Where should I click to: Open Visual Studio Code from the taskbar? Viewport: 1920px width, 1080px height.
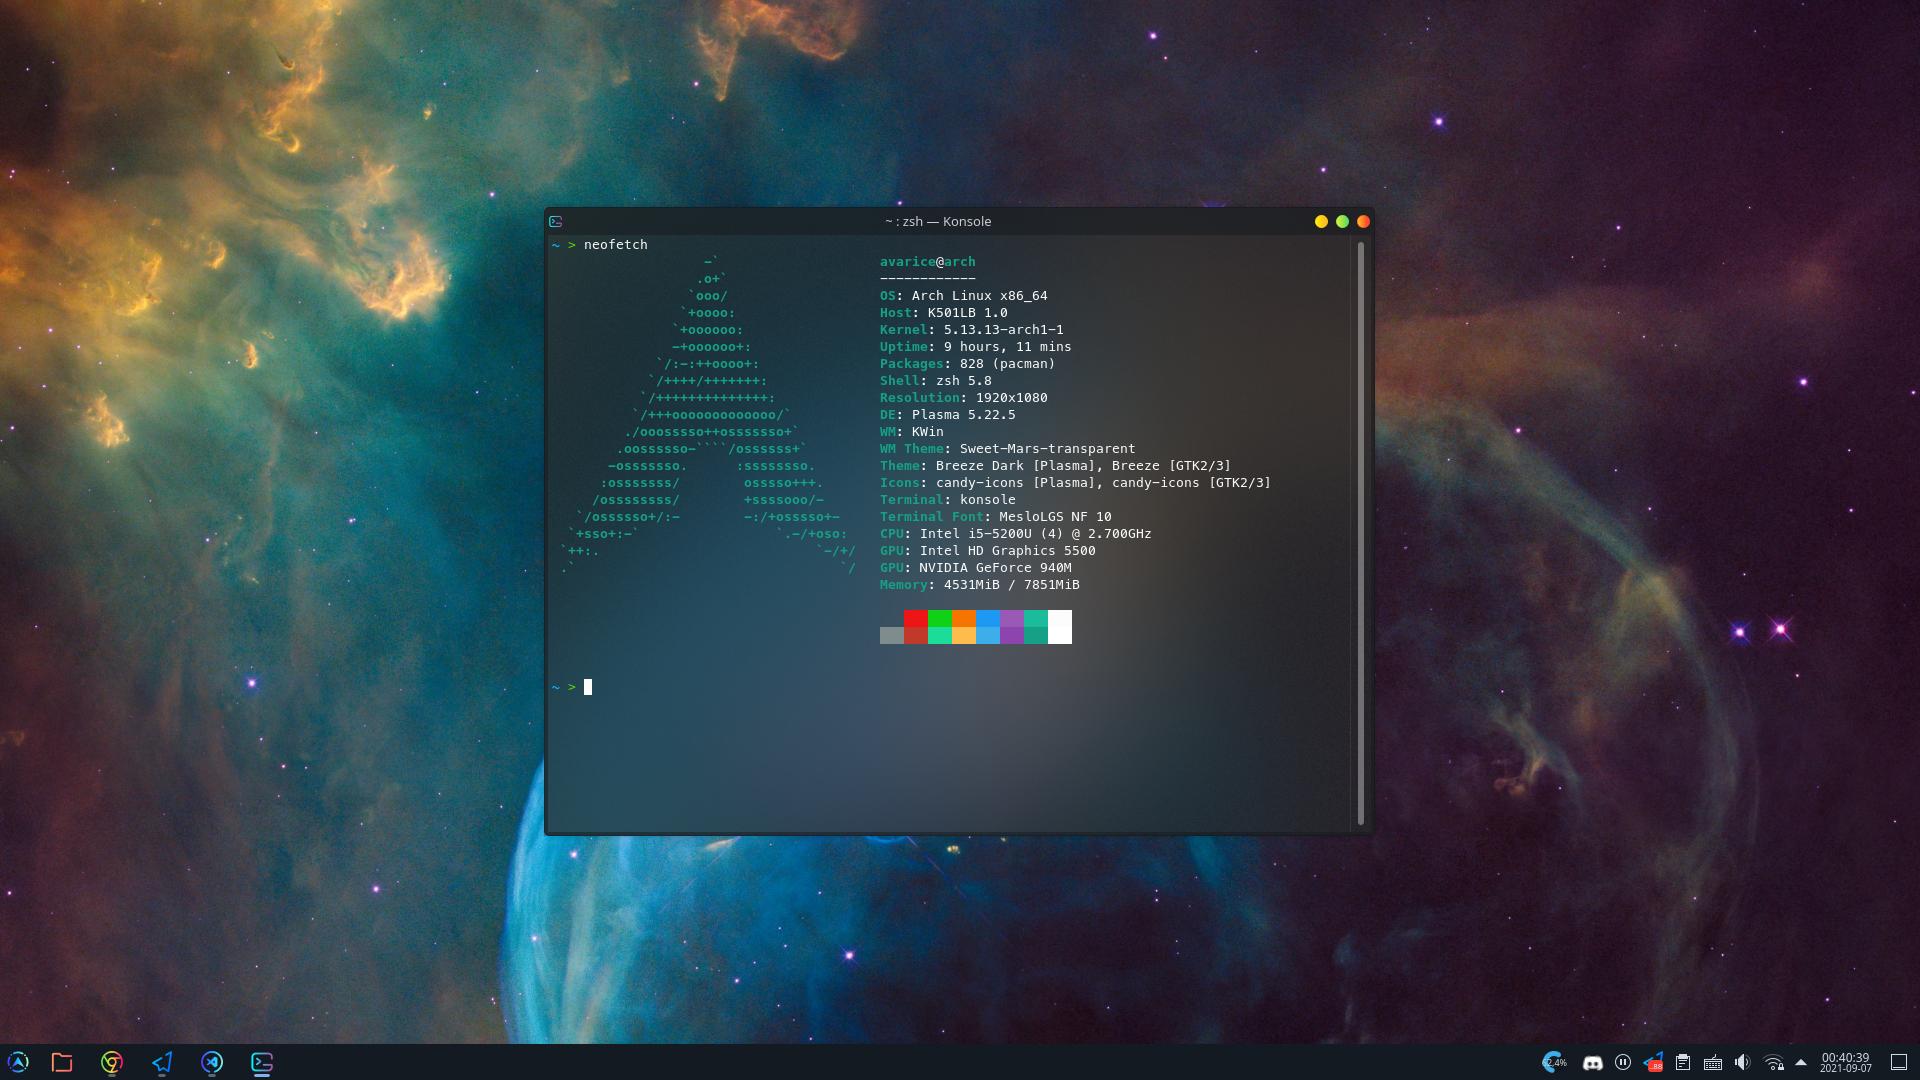212,1062
